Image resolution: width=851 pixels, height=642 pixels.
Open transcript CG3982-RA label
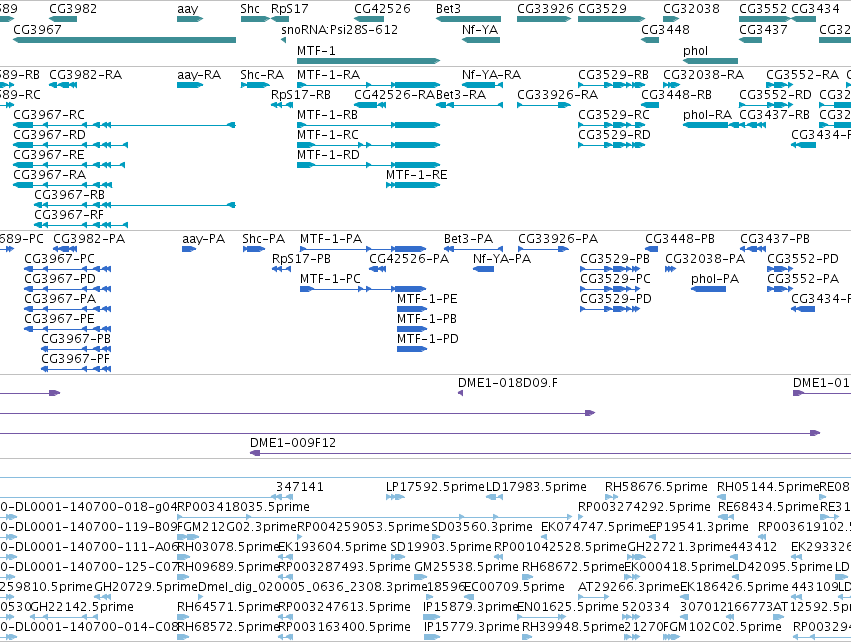click(85, 74)
